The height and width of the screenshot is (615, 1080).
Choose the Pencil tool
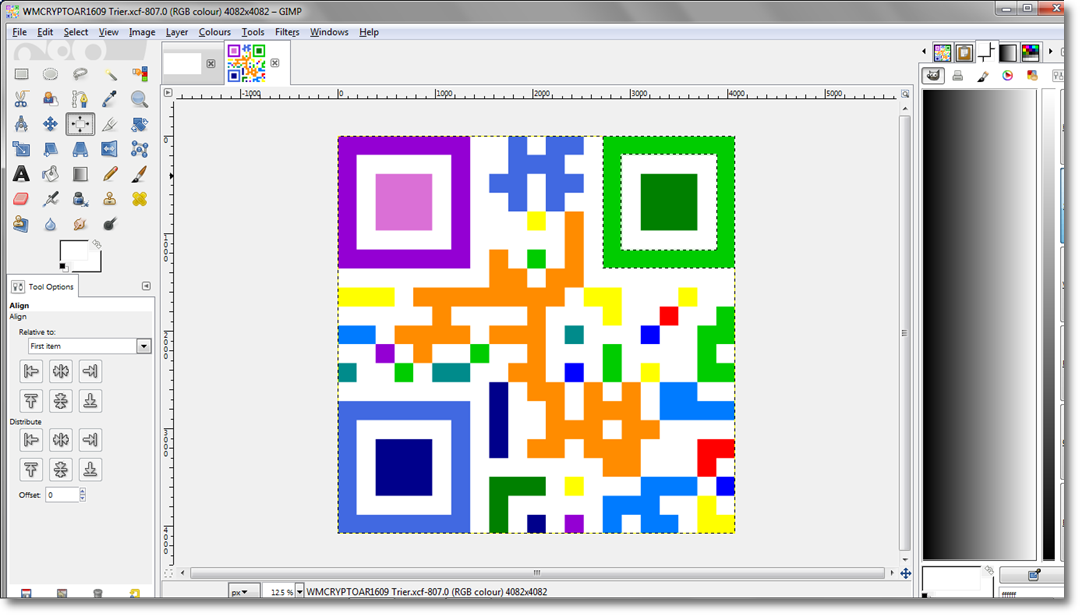[x=110, y=174]
